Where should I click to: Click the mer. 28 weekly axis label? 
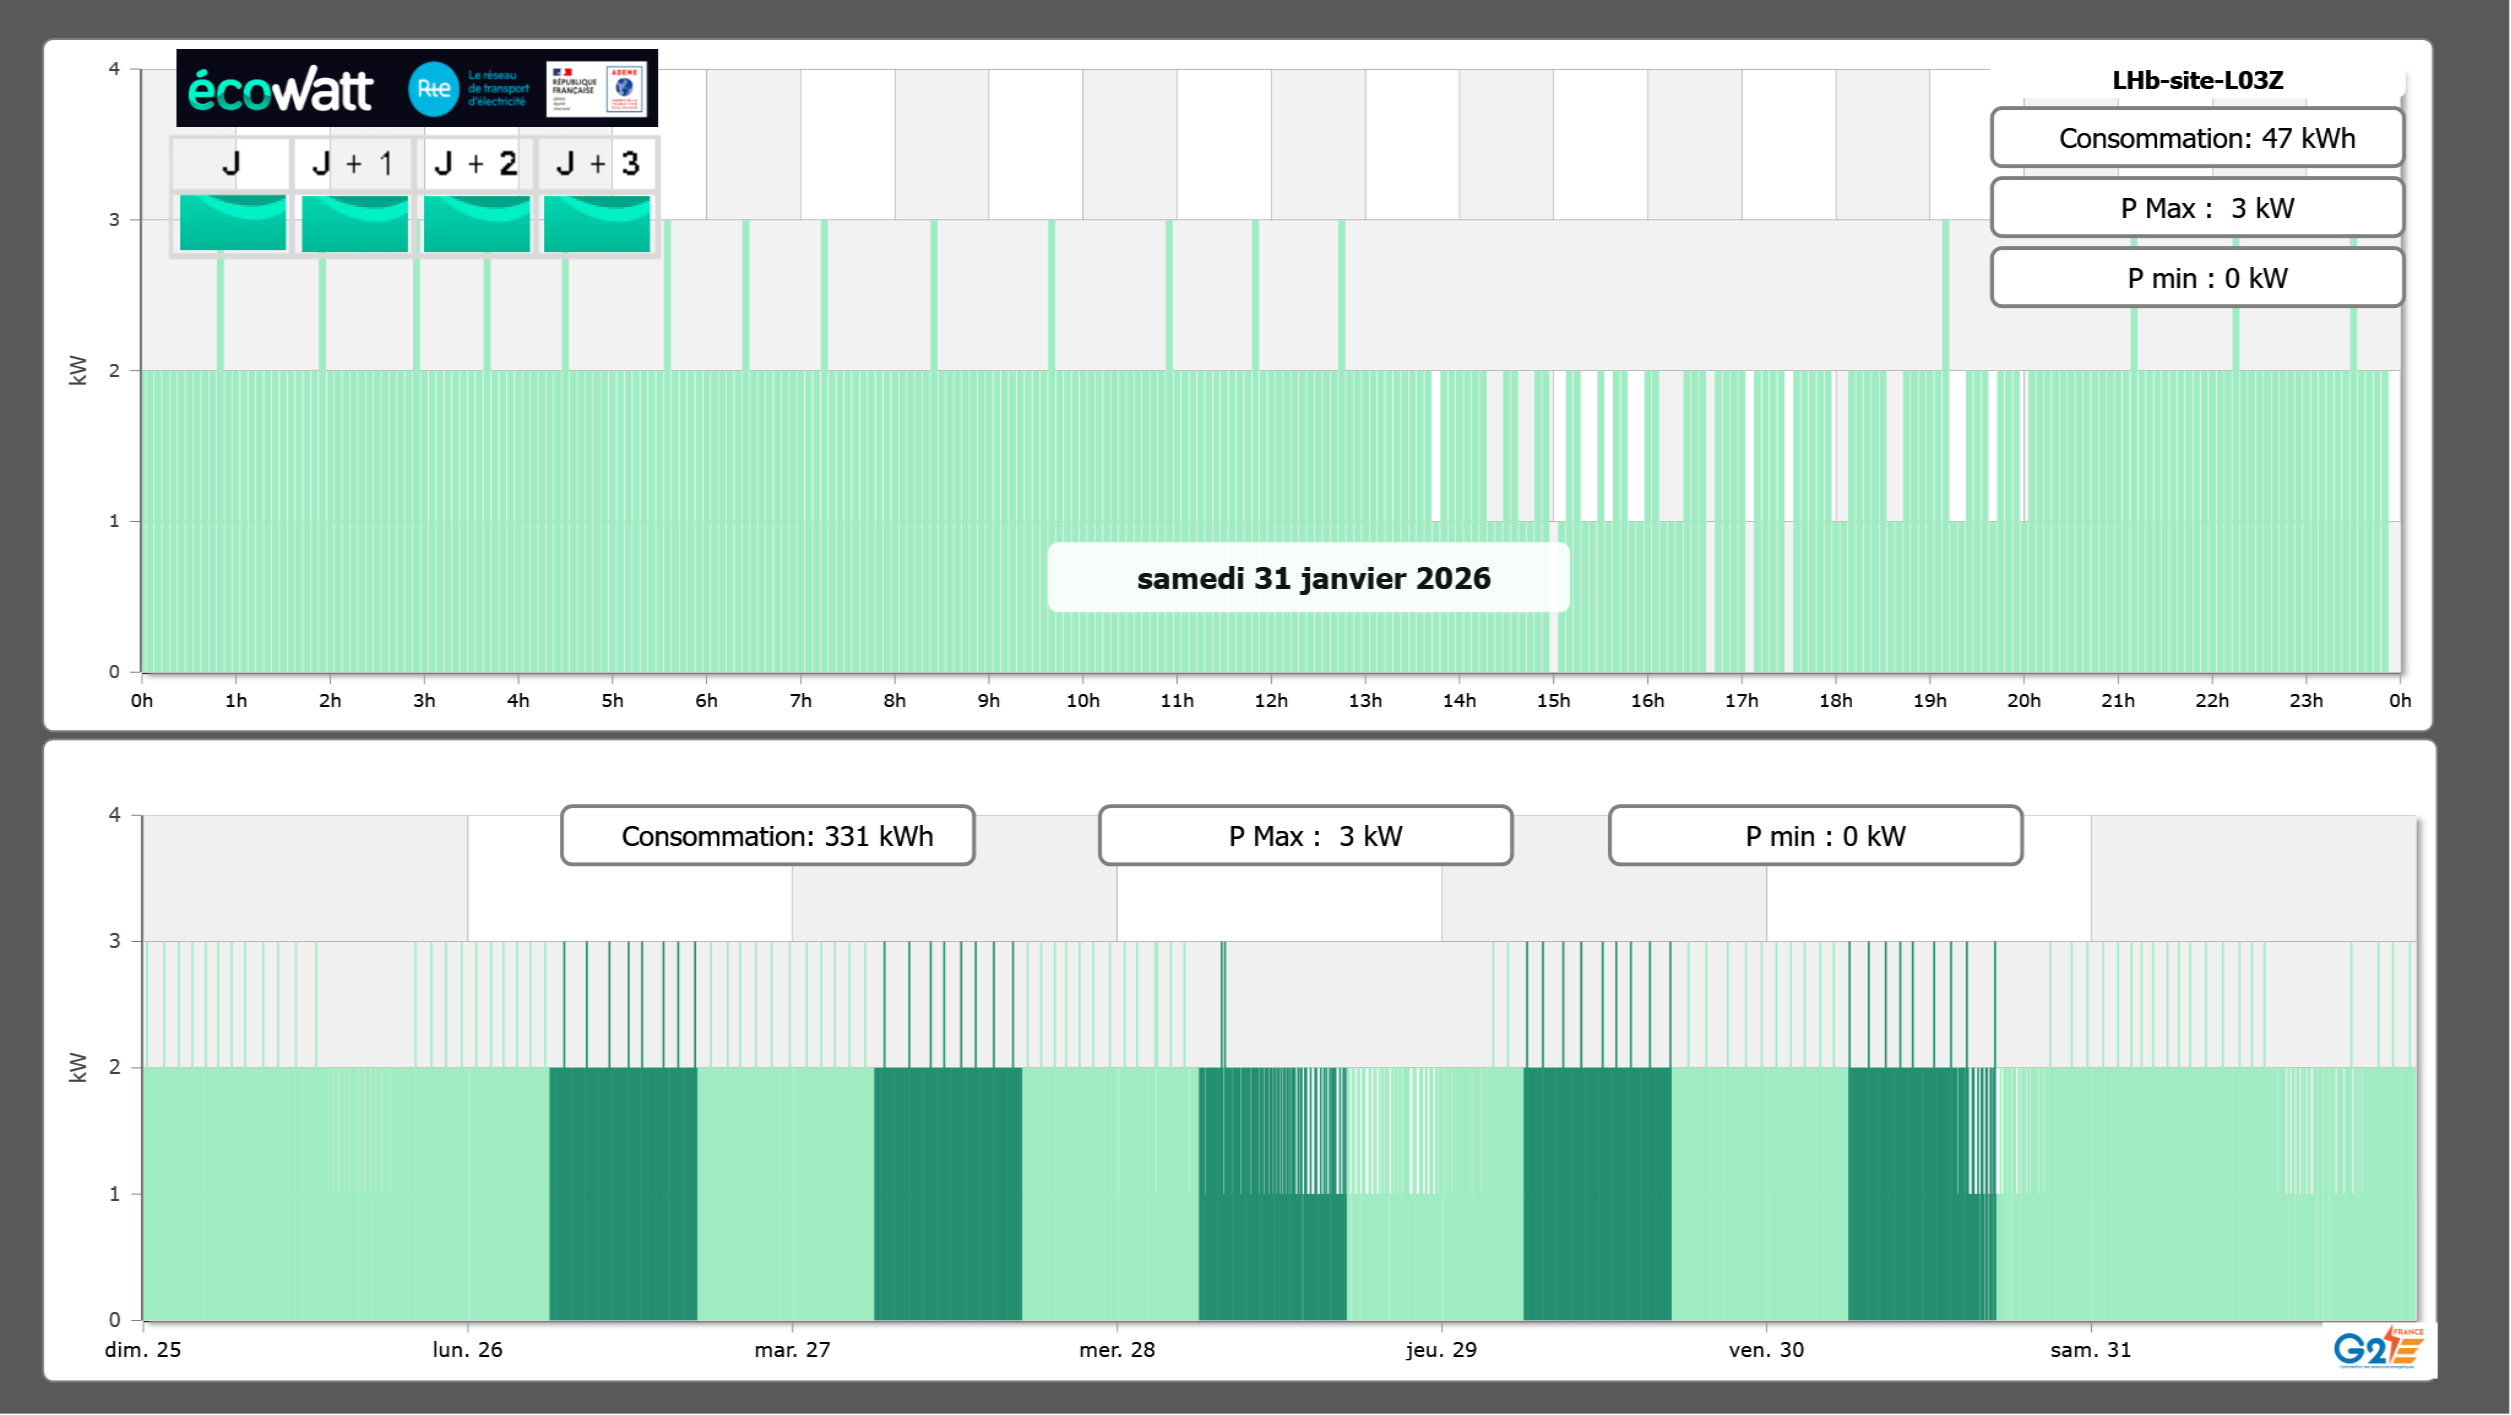pos(1116,1349)
